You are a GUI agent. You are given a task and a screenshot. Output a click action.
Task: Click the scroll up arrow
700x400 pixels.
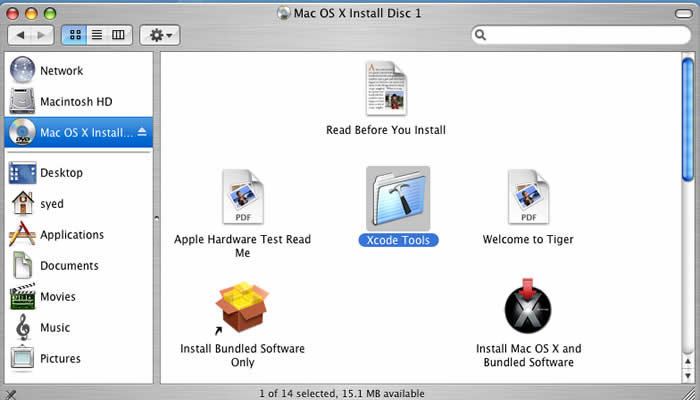pyautogui.click(x=688, y=360)
